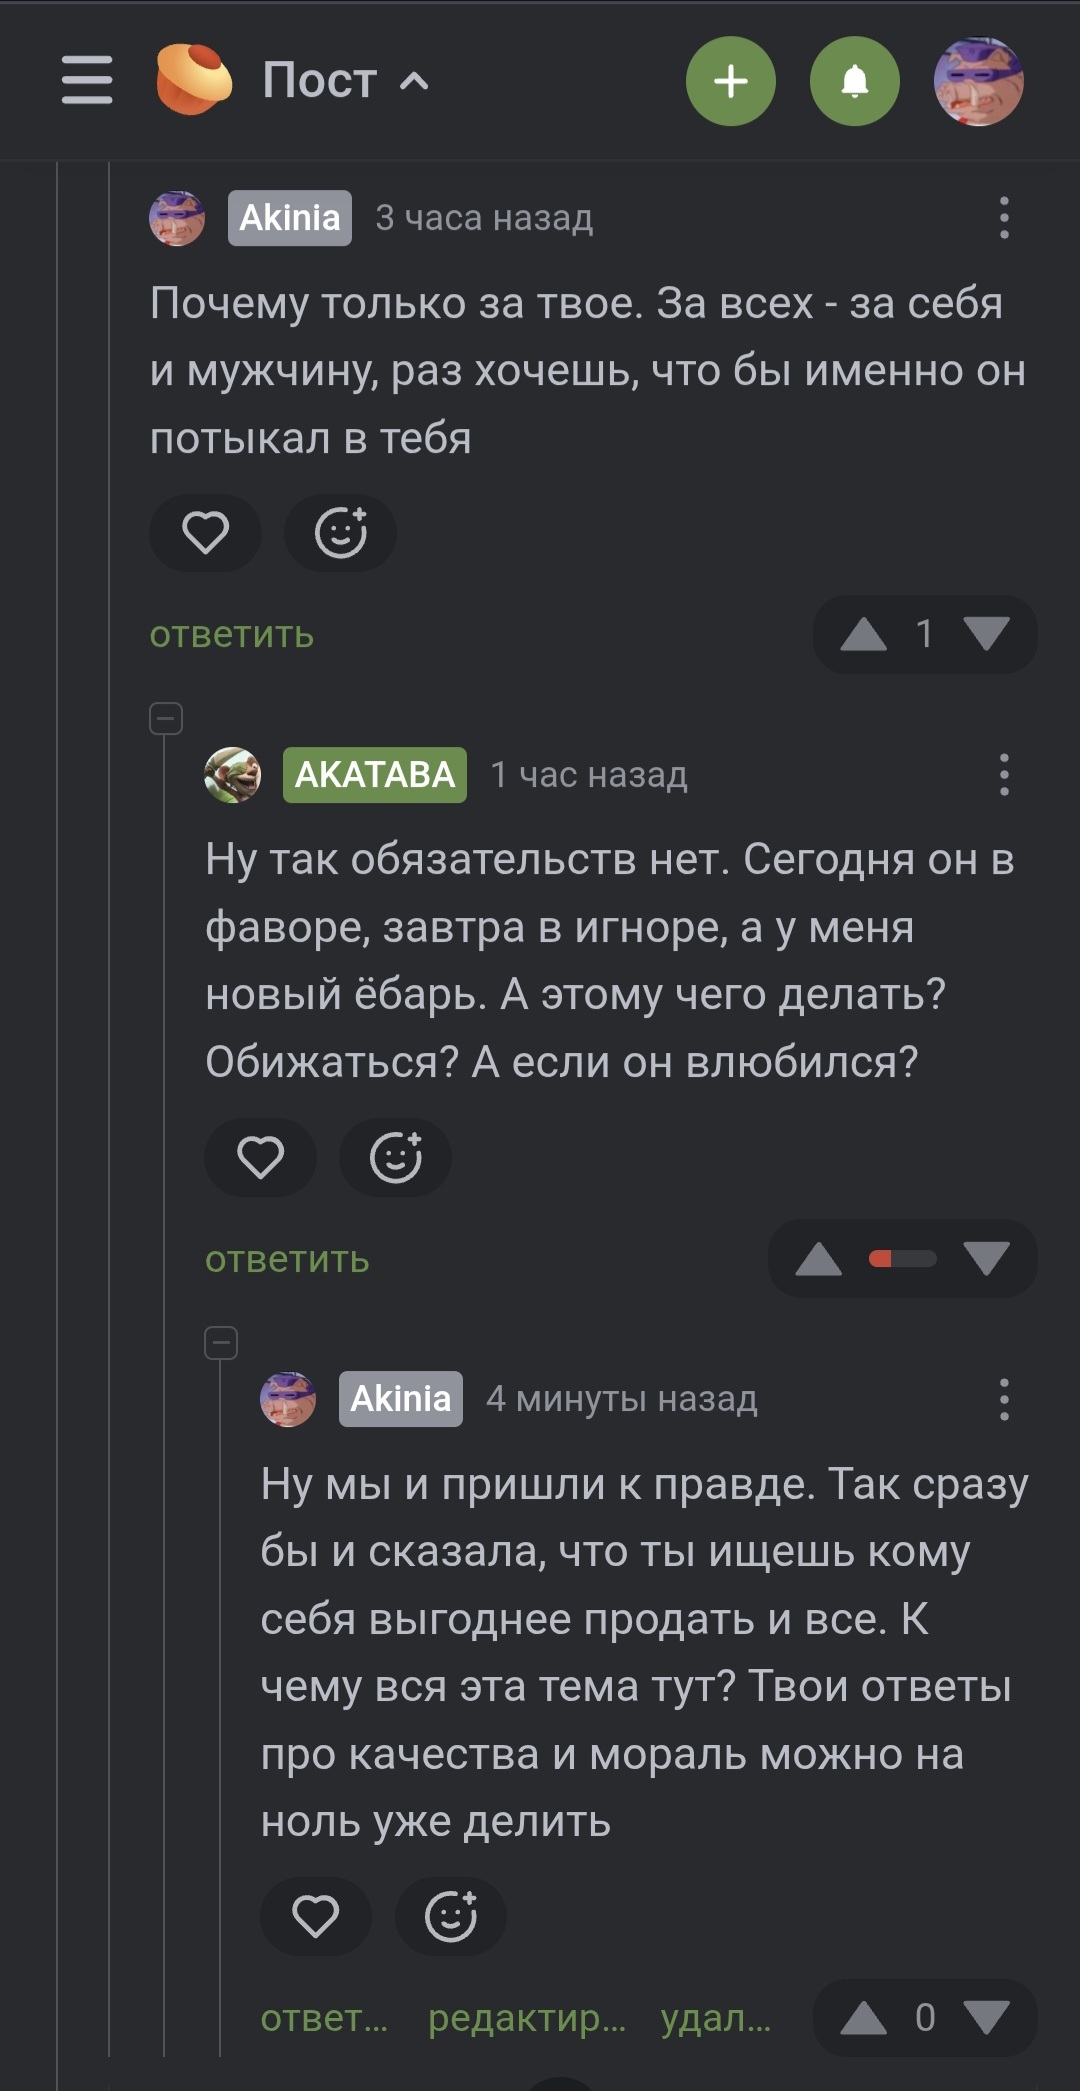This screenshot has width=1080, height=2091.
Task: Add emoji reaction to AKATABA's comment
Action: 395,1157
